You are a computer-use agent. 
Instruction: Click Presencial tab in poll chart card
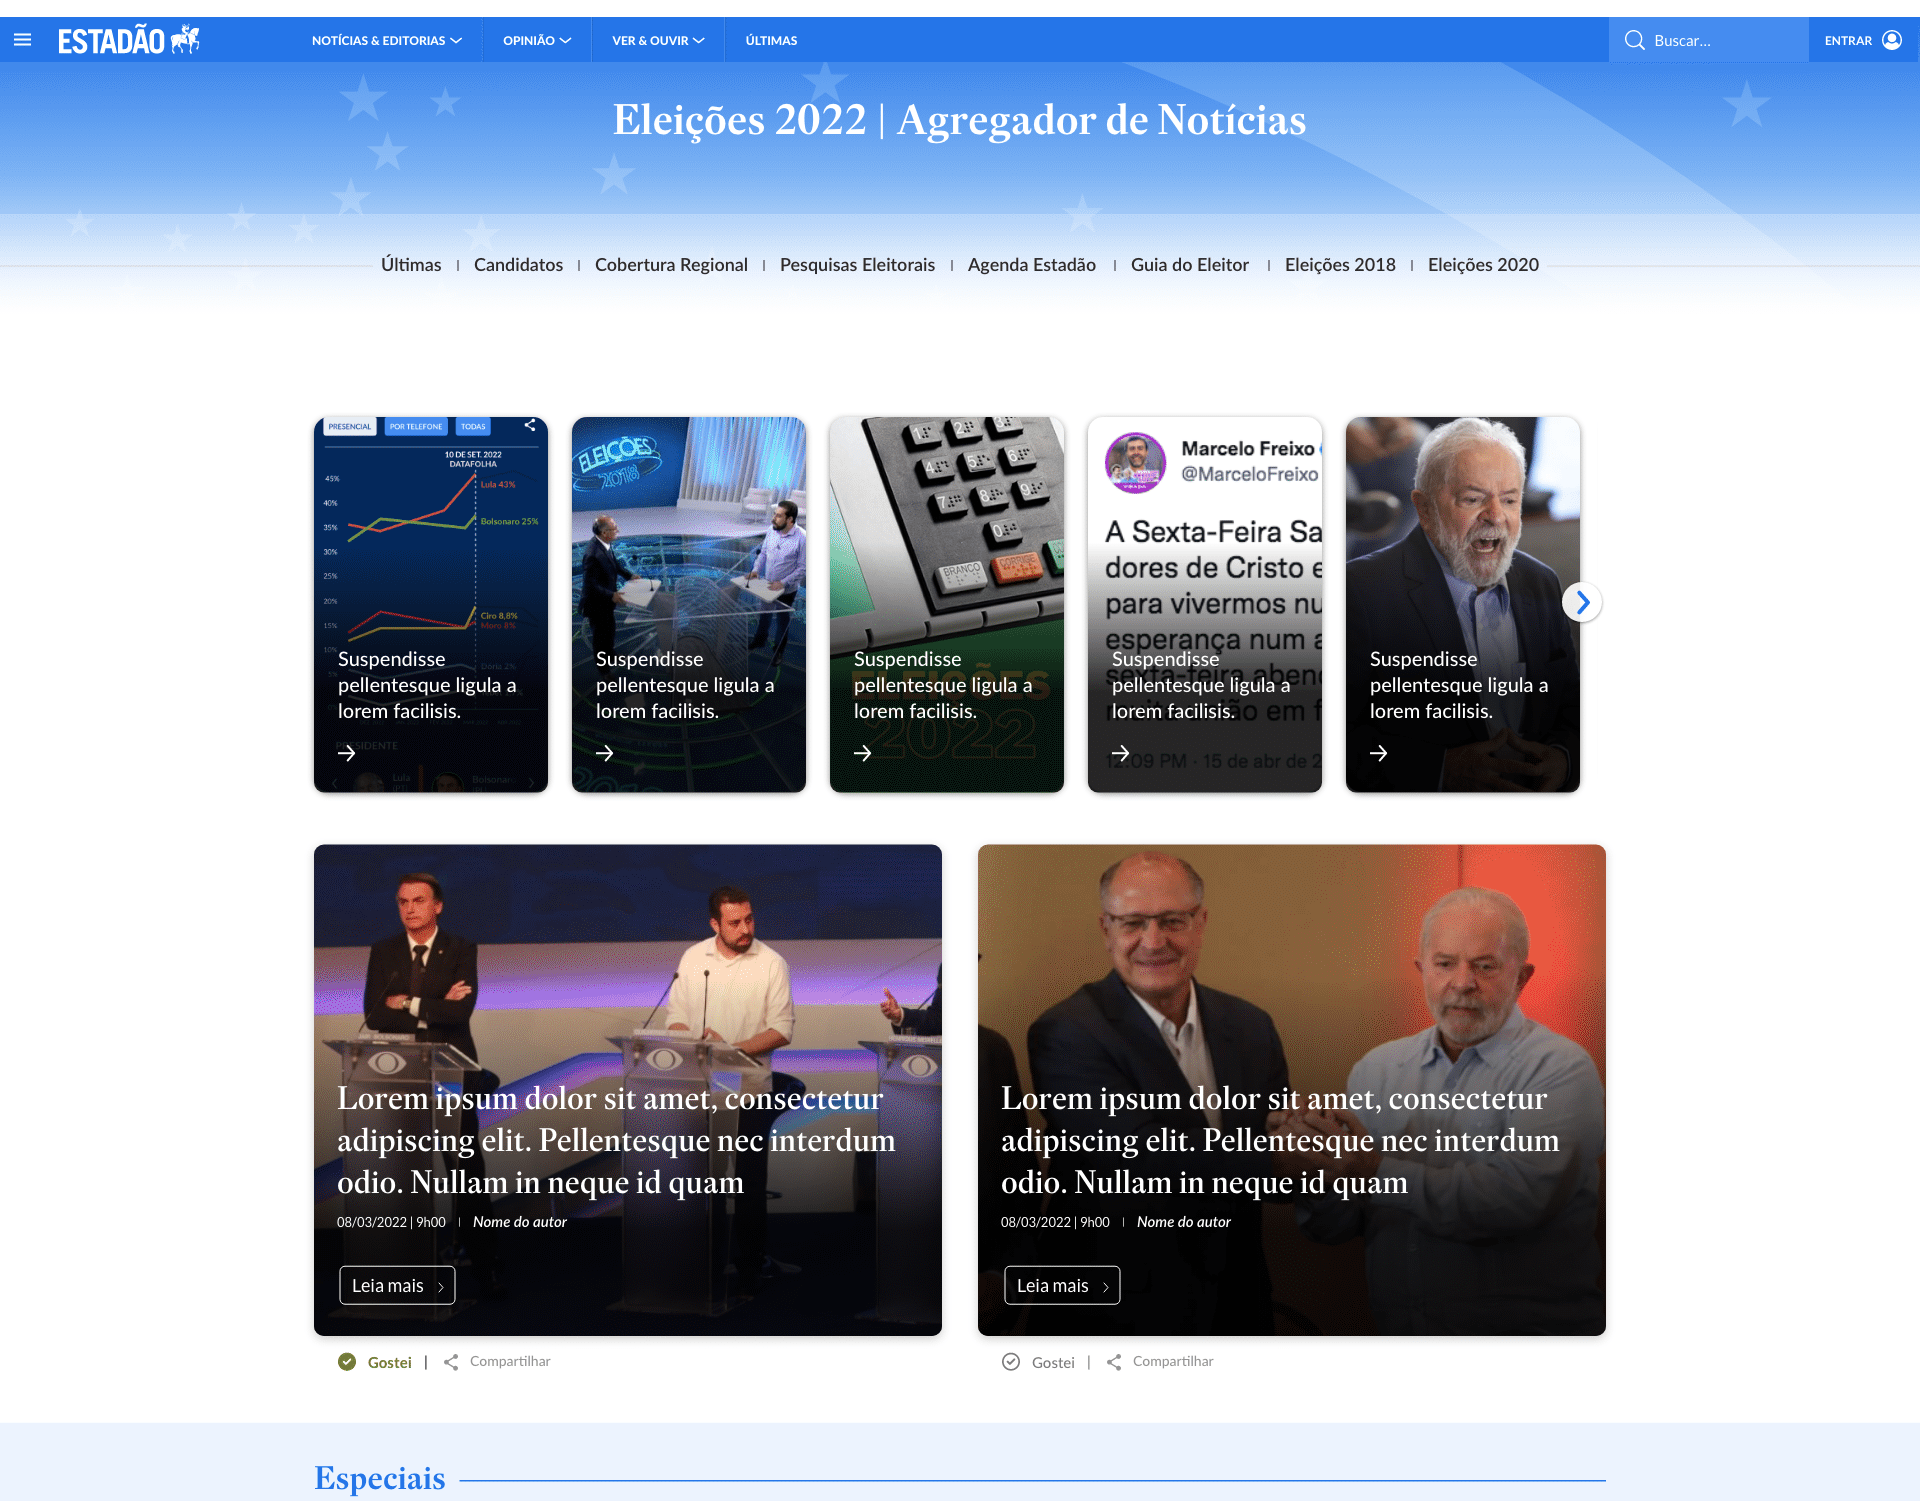click(x=350, y=426)
